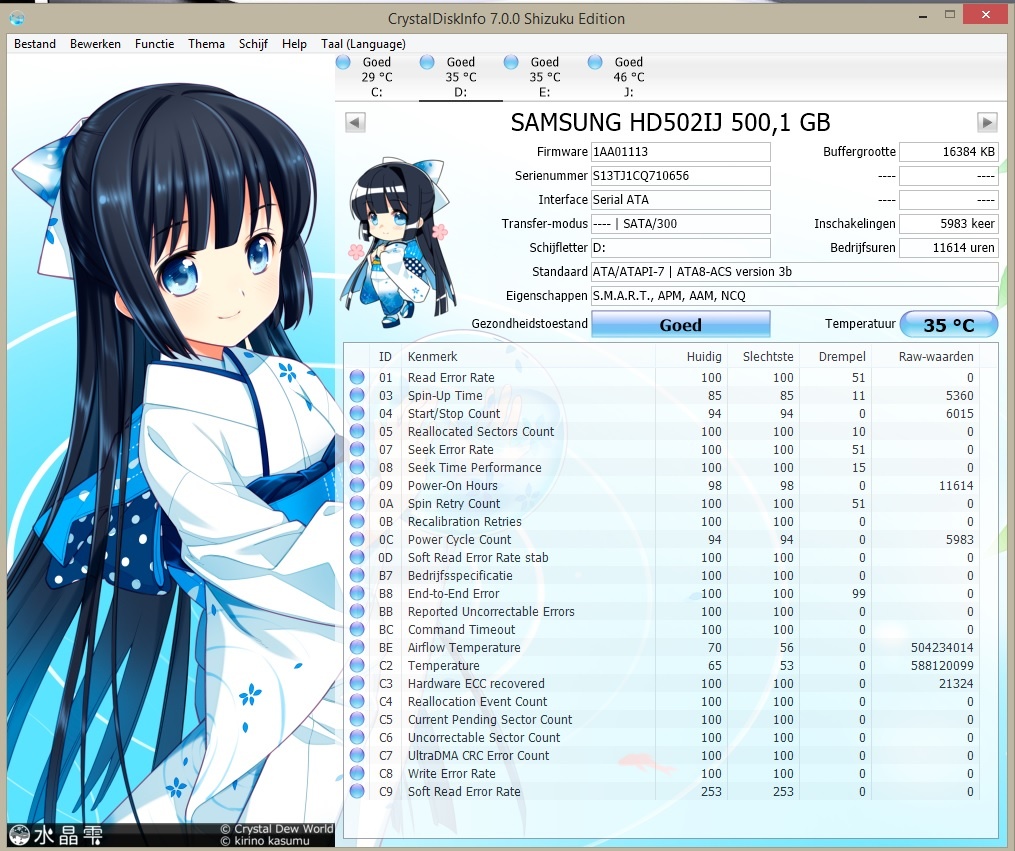Click the Inschakelingen field 5983 keer

click(x=948, y=224)
